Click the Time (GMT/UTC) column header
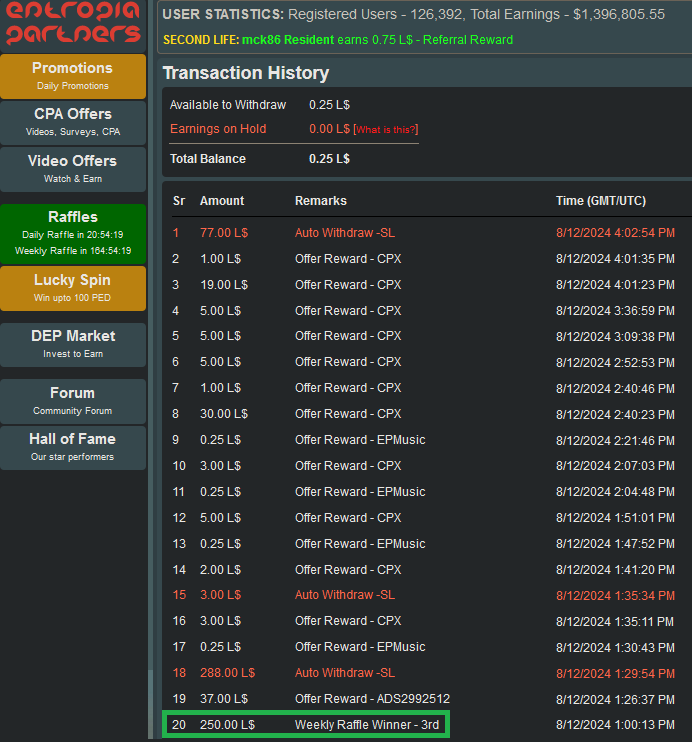This screenshot has width=692, height=742. click(x=601, y=201)
